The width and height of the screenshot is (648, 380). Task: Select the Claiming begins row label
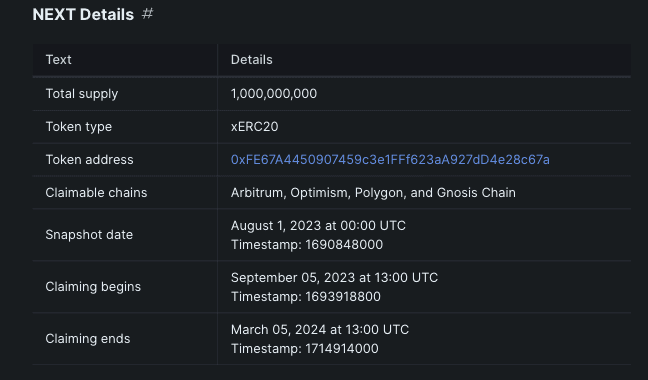click(x=93, y=287)
